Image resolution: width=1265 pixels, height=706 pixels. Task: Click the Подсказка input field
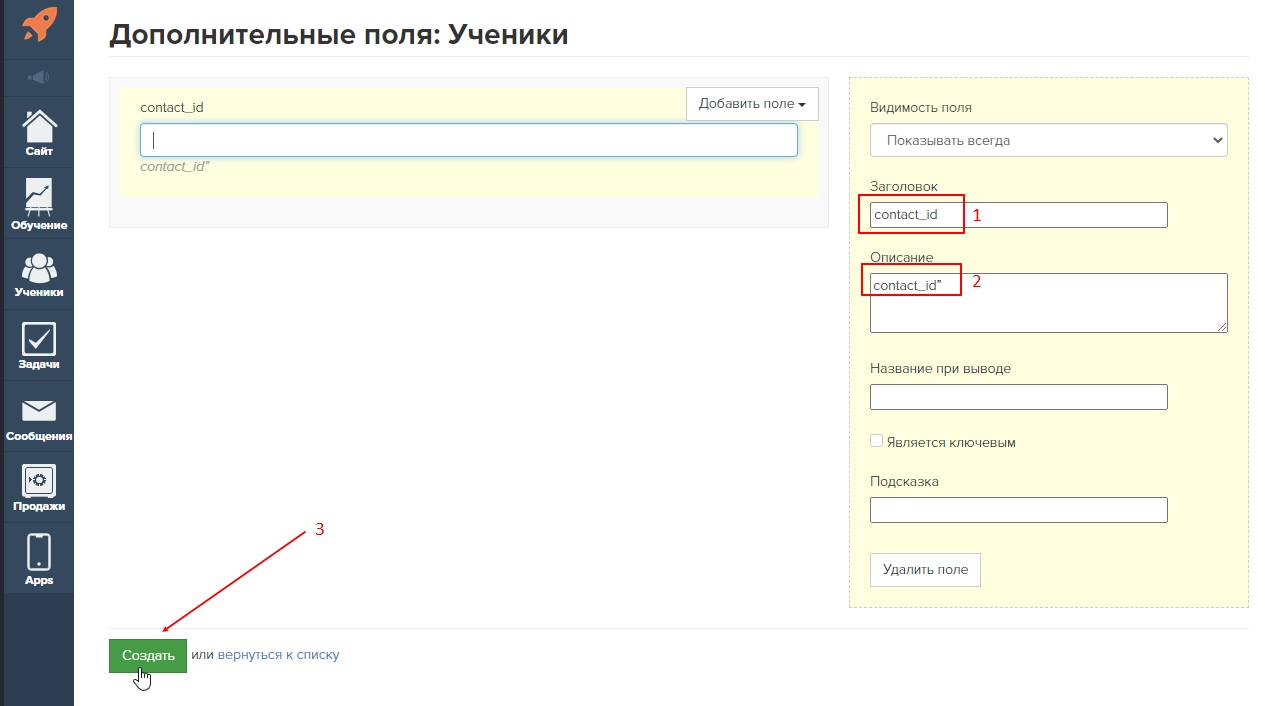1018,510
